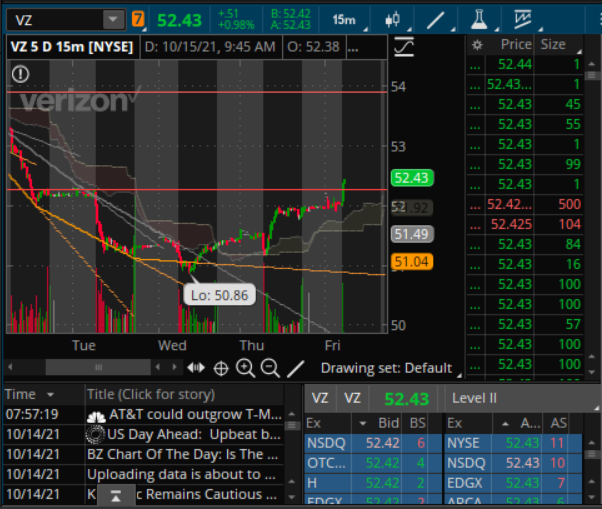Click the D: 10/15/21, 9:45 AM field

[x=210, y=47]
